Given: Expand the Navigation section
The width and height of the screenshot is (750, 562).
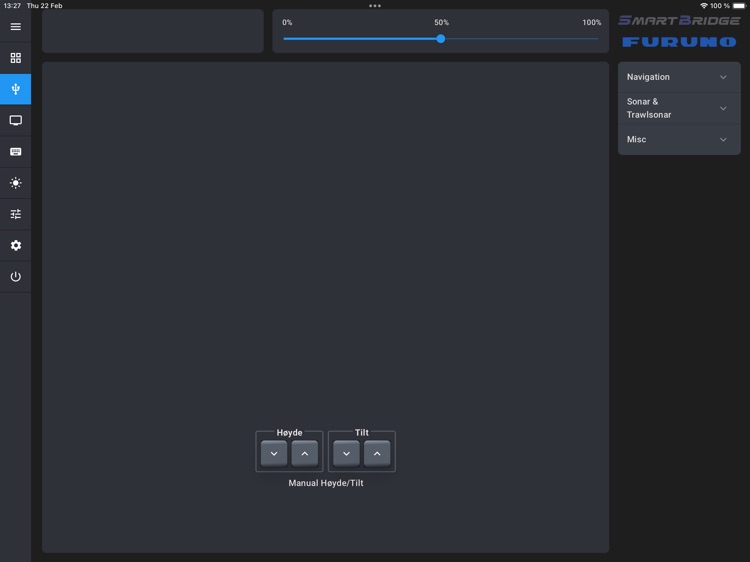Looking at the screenshot, I should (x=679, y=77).
